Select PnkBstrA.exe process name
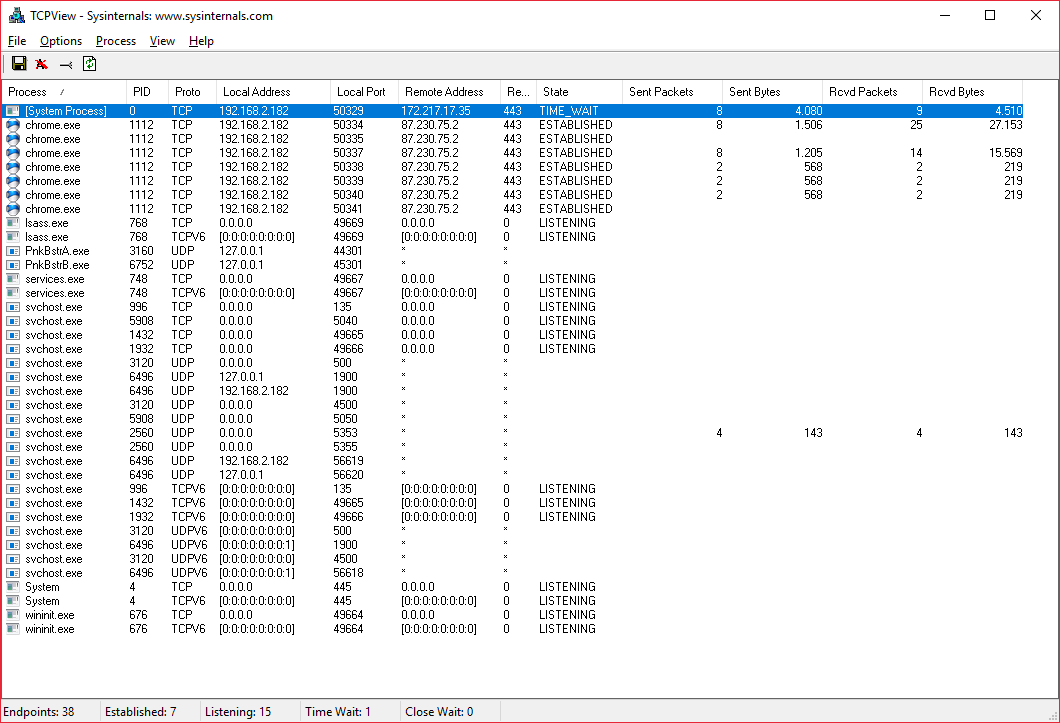 click(x=57, y=251)
